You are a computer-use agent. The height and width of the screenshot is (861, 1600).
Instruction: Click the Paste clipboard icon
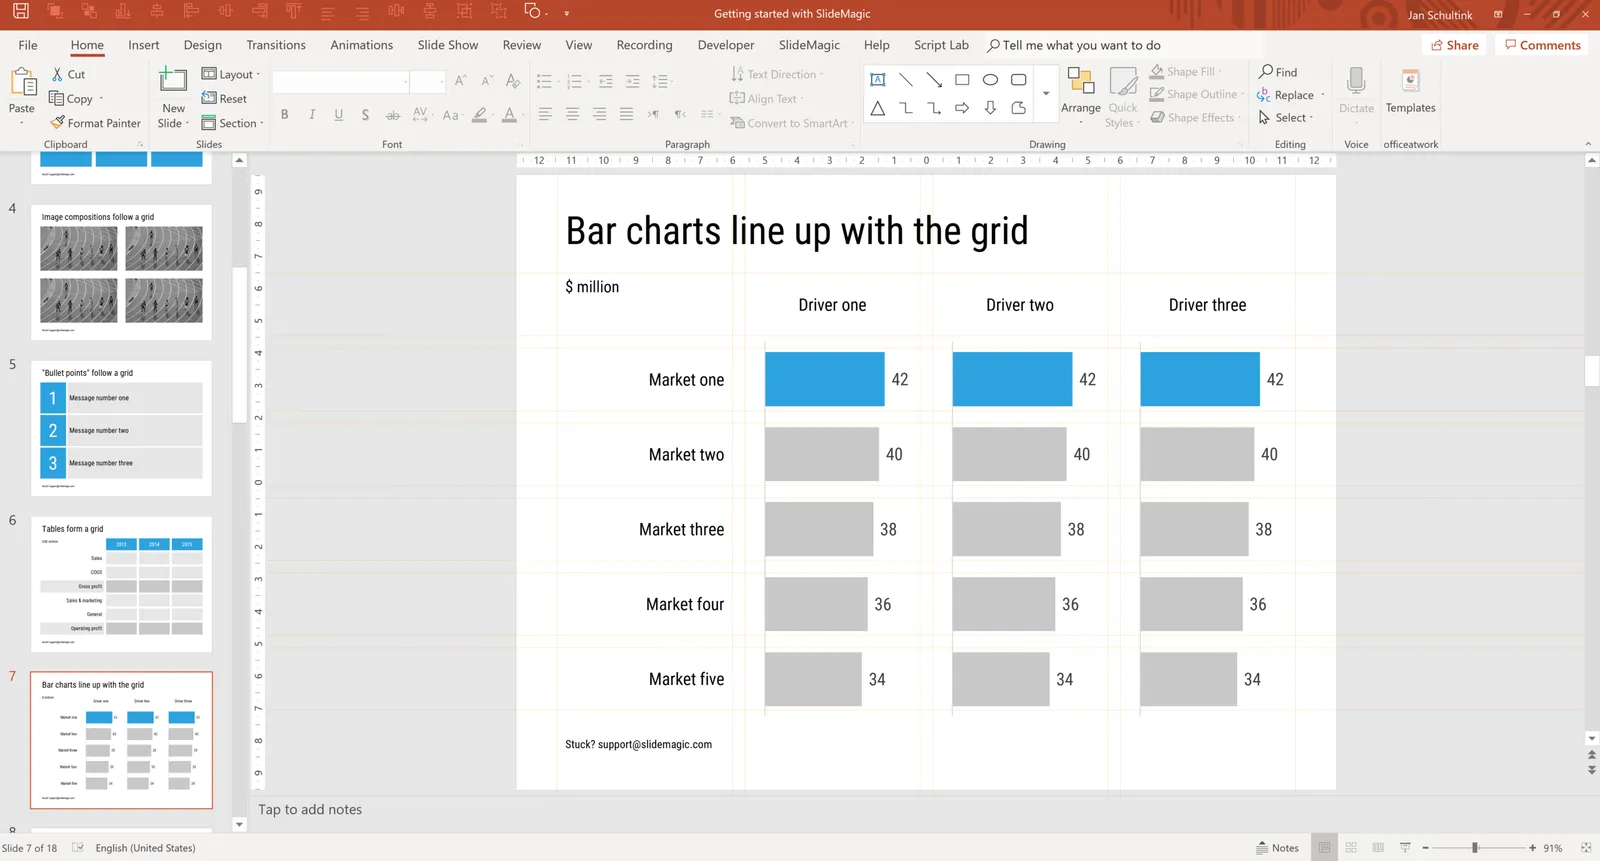(22, 83)
